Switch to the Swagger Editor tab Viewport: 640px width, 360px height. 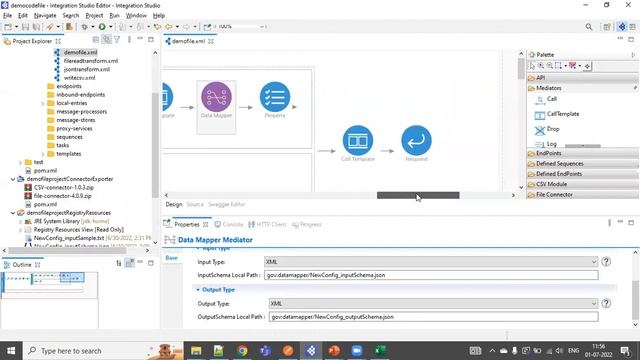(227, 204)
